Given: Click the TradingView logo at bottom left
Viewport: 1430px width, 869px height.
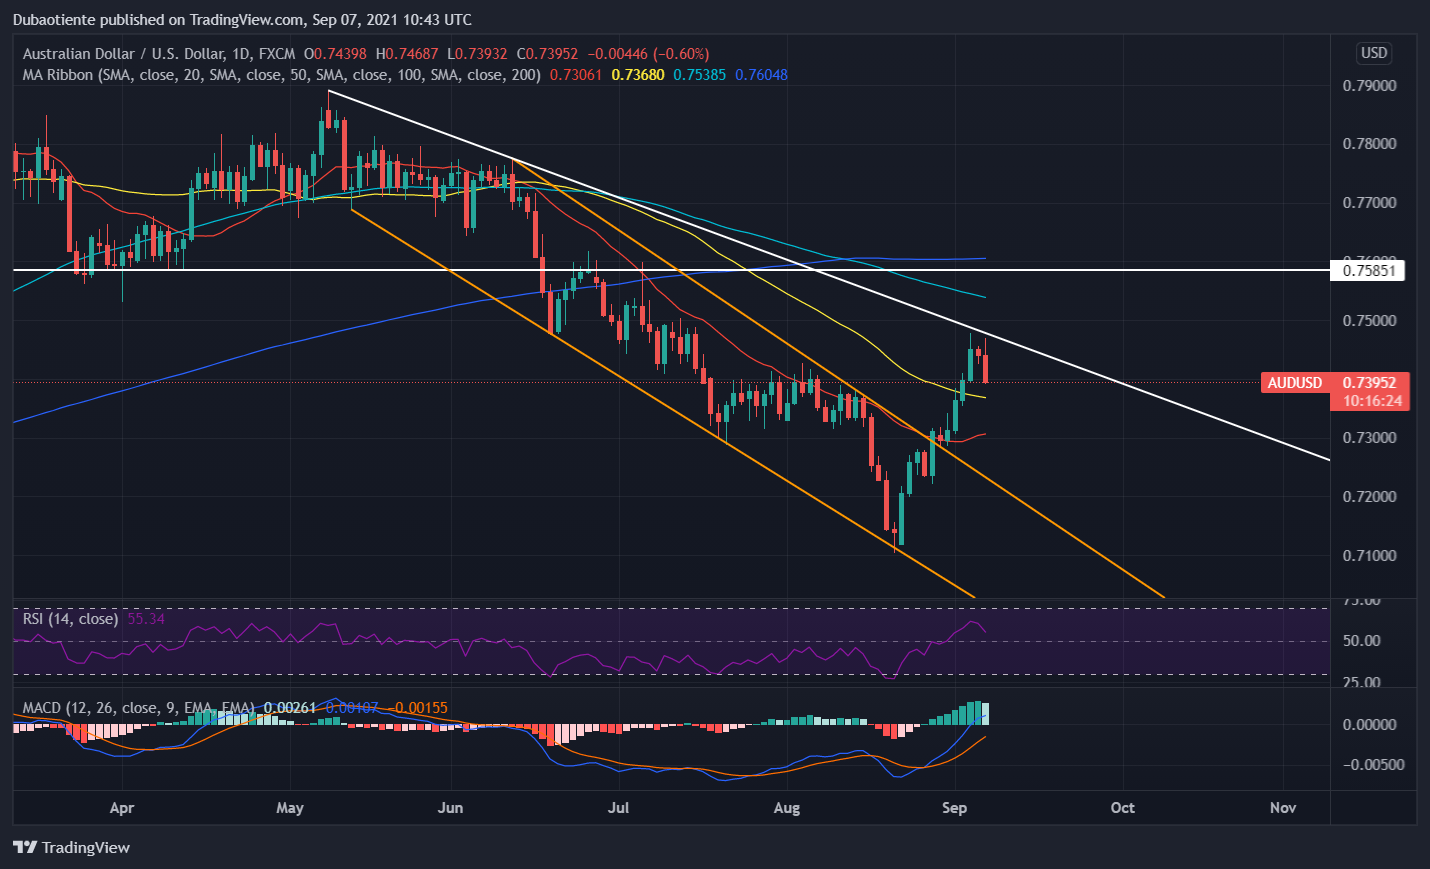Looking at the screenshot, I should pos(71,847).
